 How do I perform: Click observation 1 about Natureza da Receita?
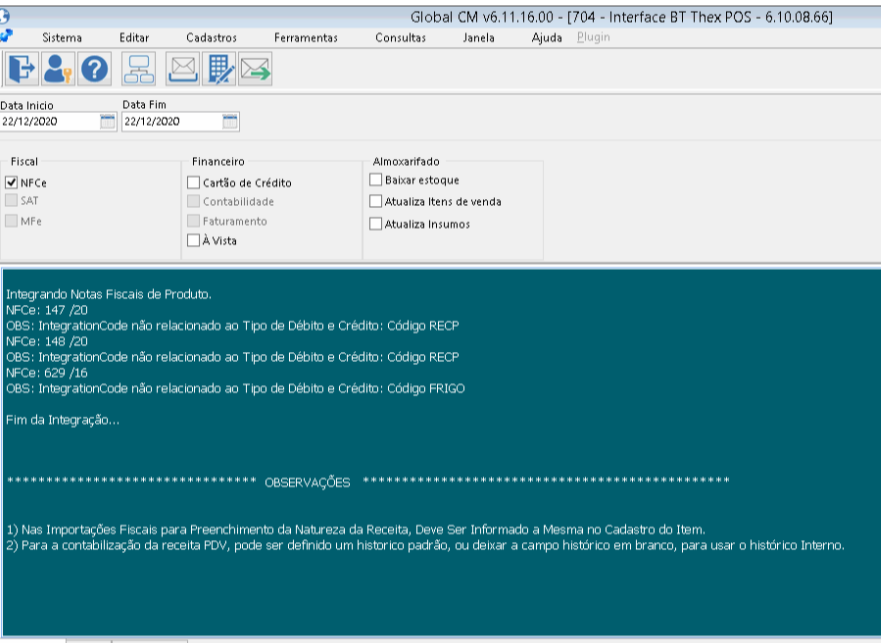pyautogui.click(x=356, y=529)
